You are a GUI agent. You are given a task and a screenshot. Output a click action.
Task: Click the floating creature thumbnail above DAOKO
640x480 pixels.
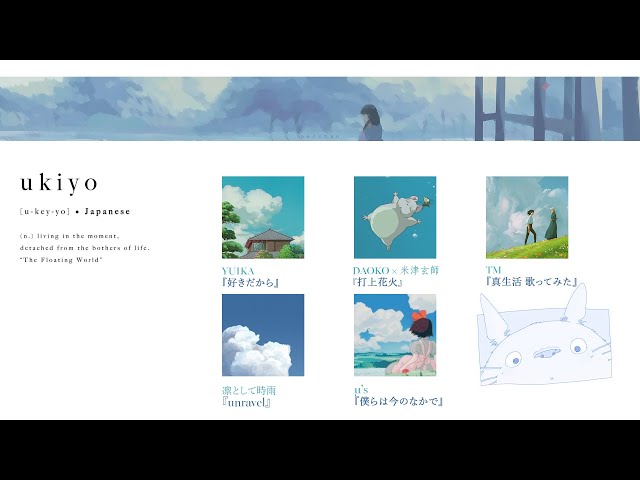[395, 217]
